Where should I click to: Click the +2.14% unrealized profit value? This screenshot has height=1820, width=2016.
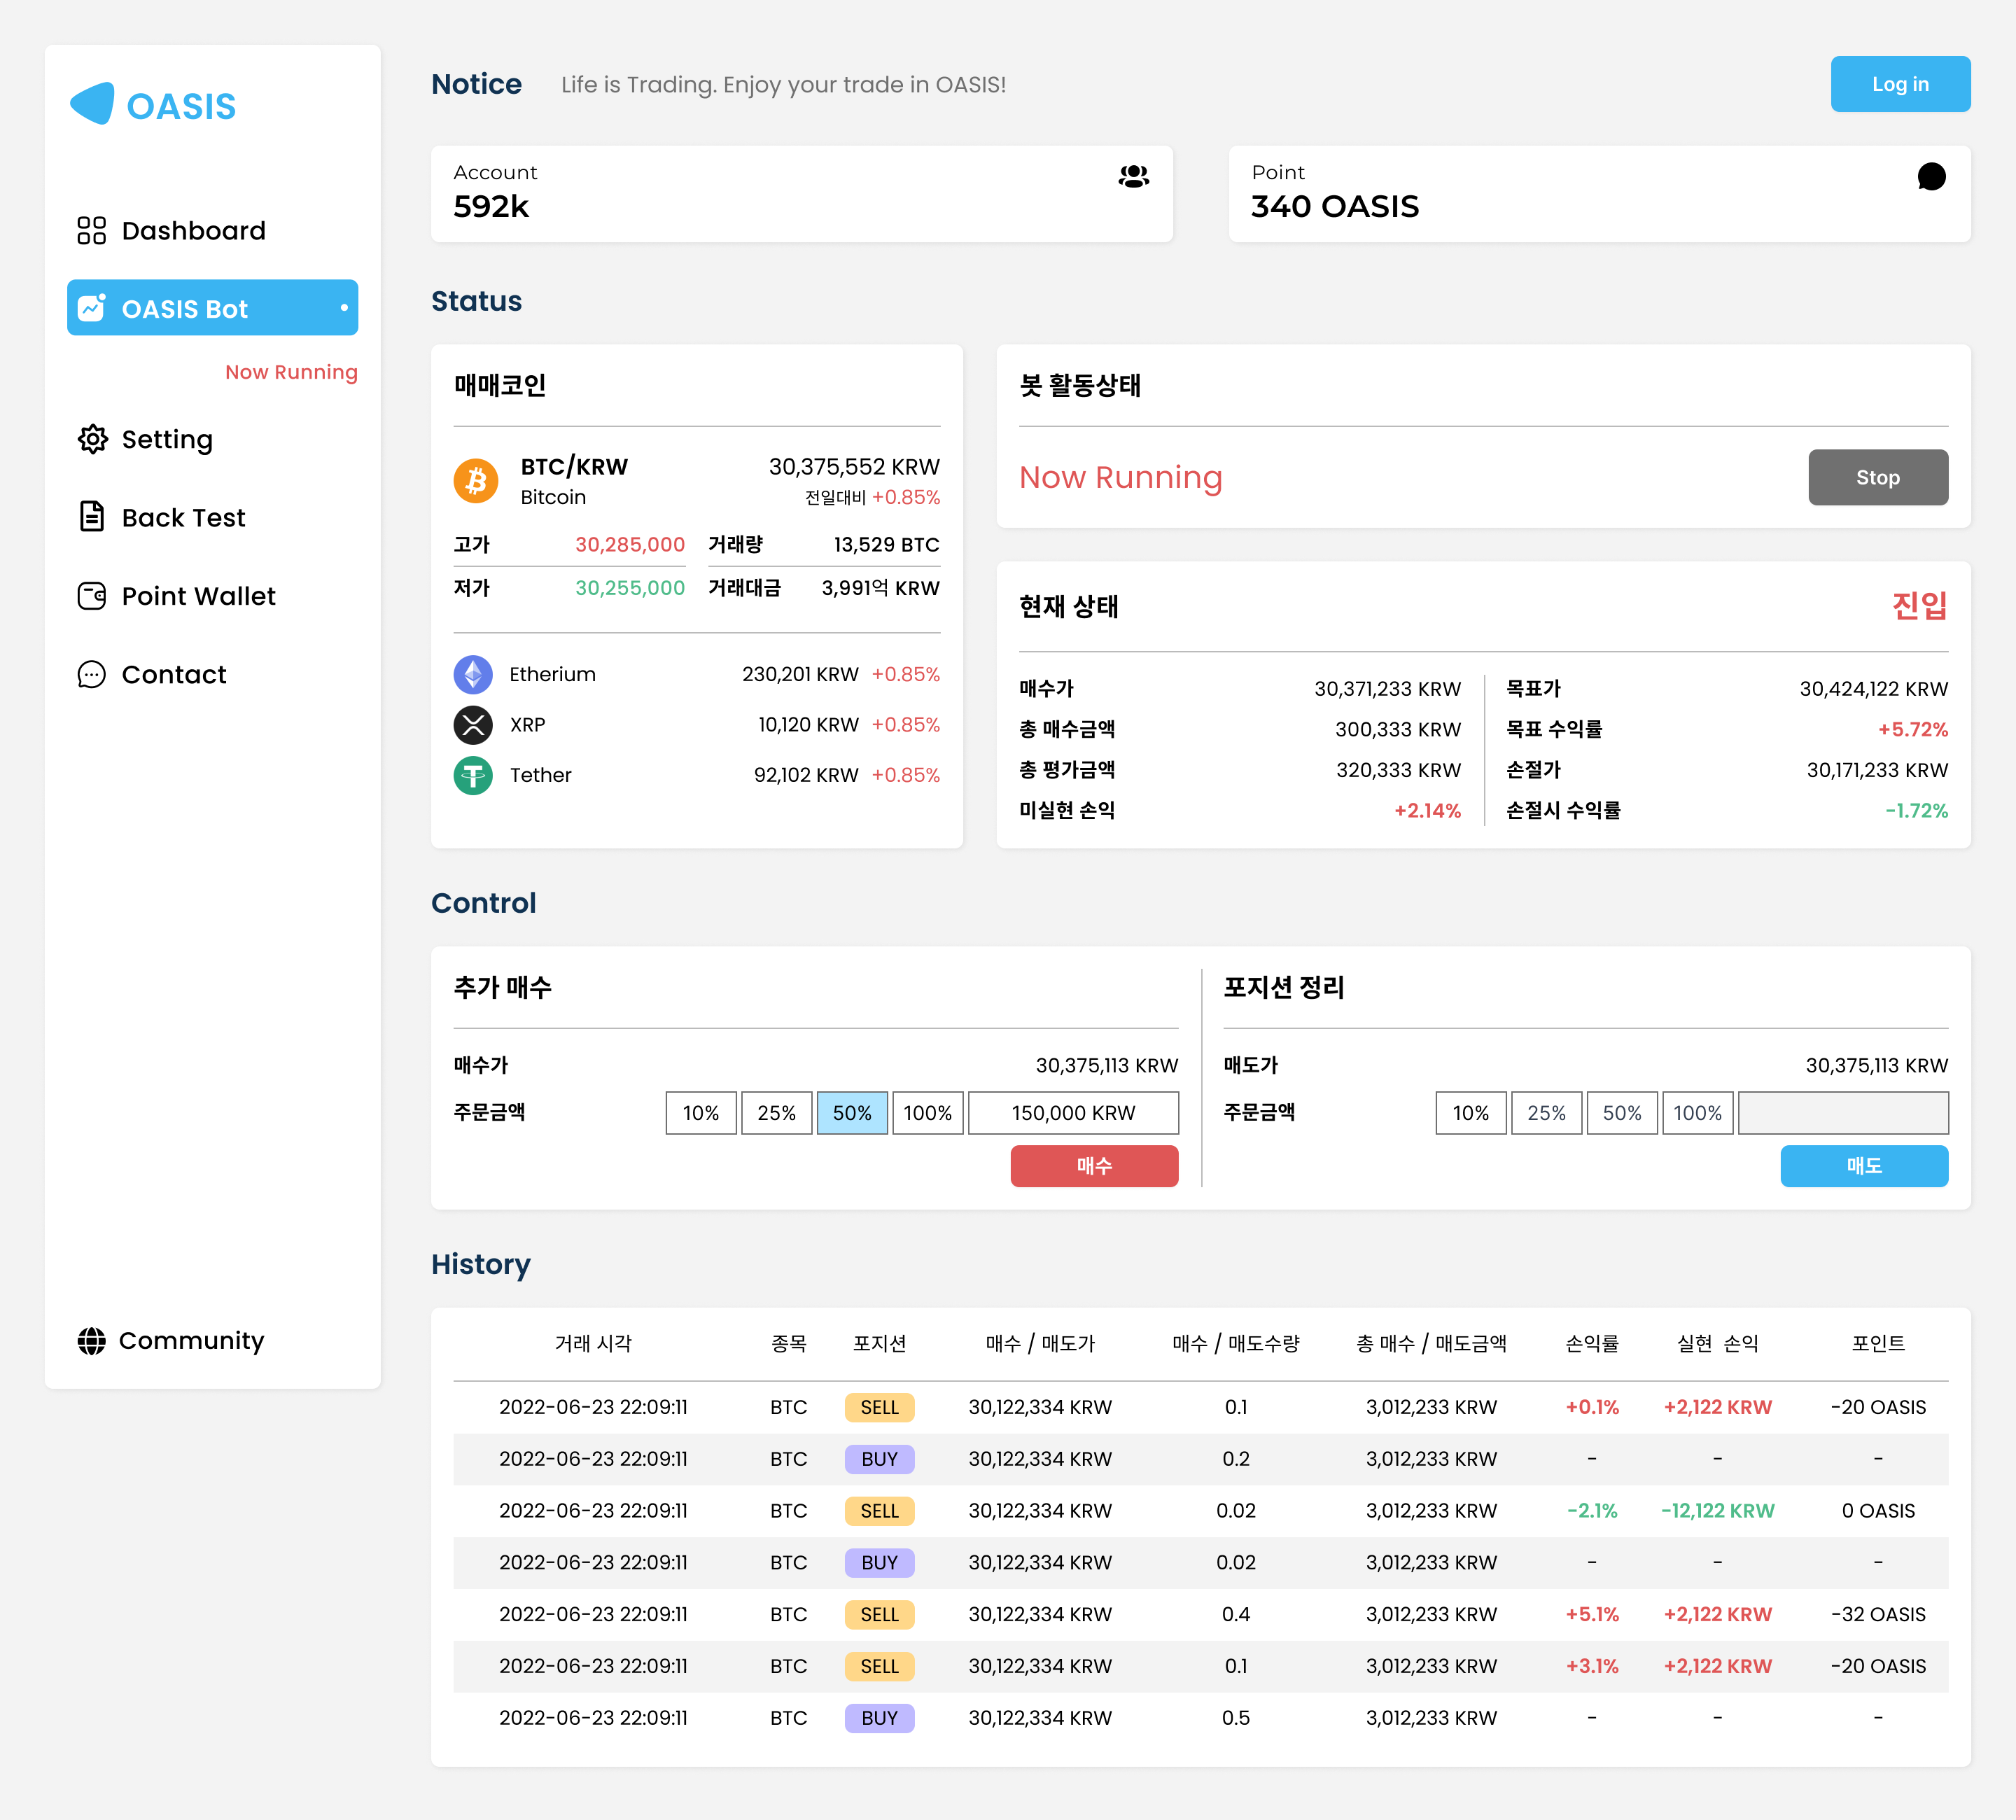(x=1428, y=811)
